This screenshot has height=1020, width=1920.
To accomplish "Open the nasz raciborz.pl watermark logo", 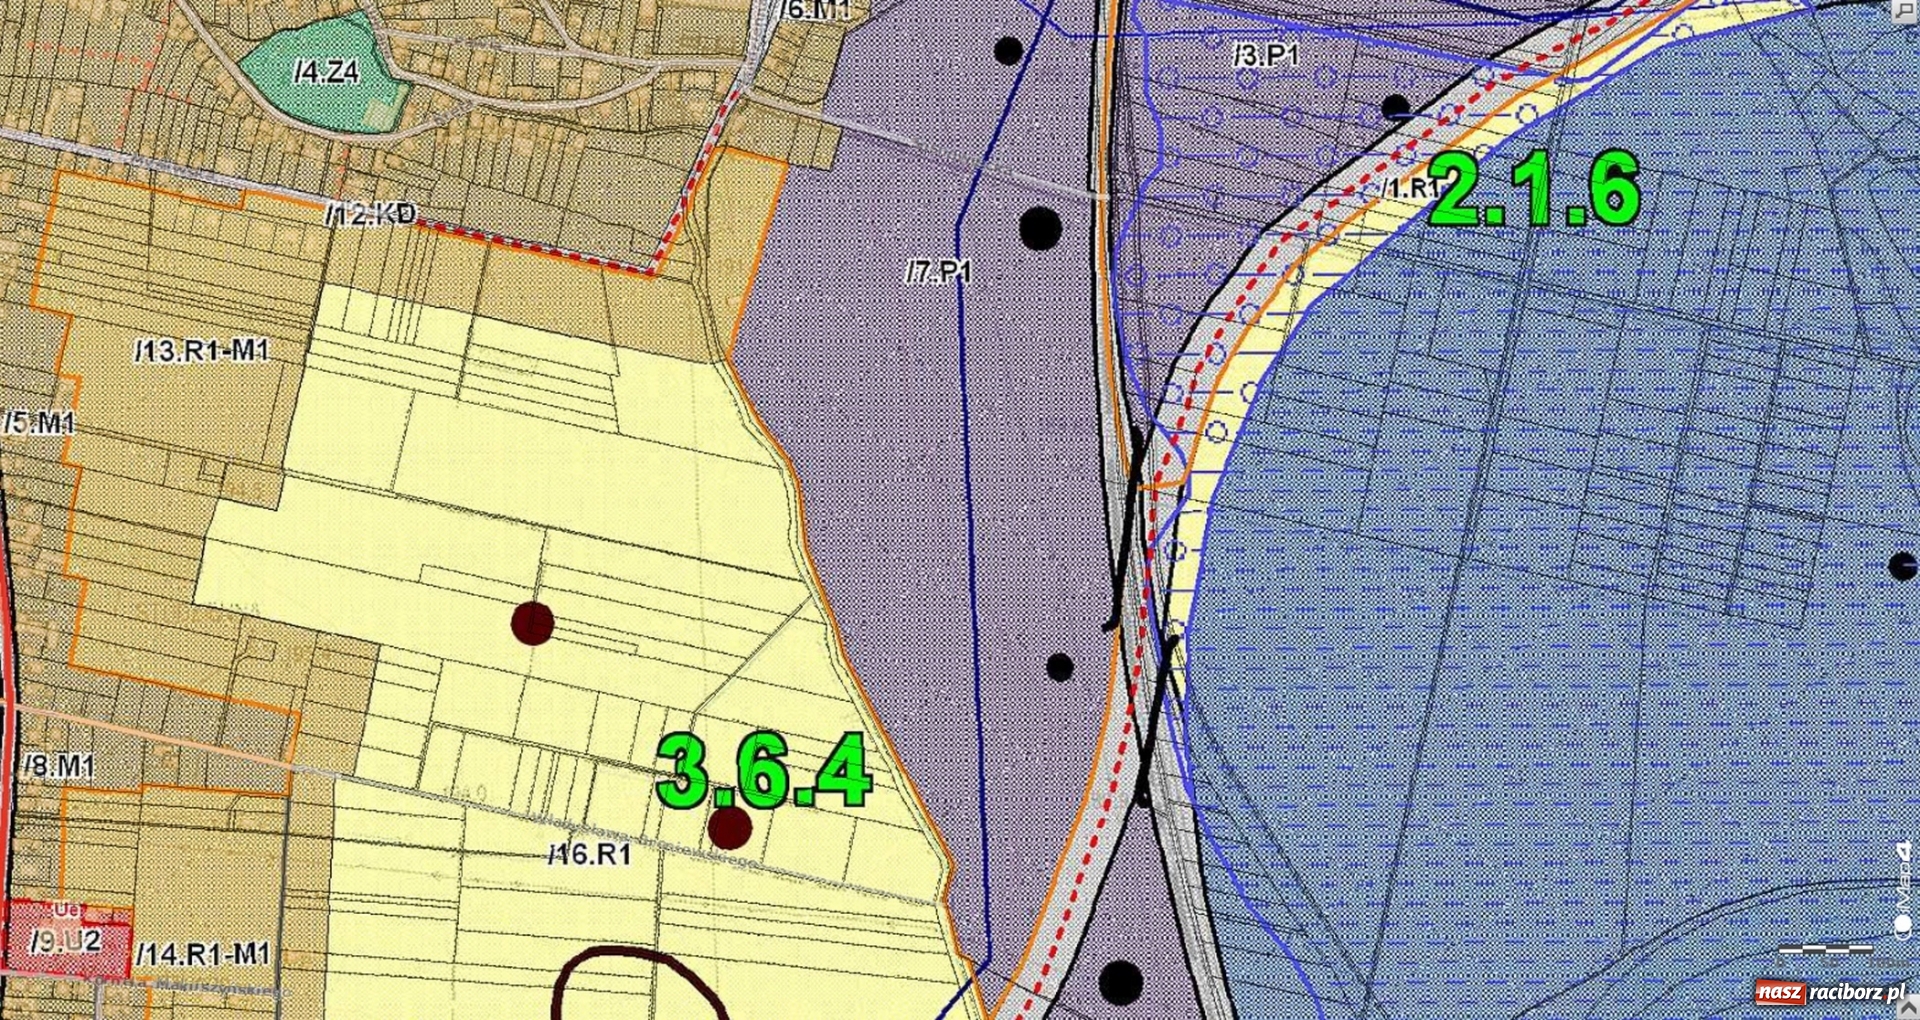I will click(1830, 992).
